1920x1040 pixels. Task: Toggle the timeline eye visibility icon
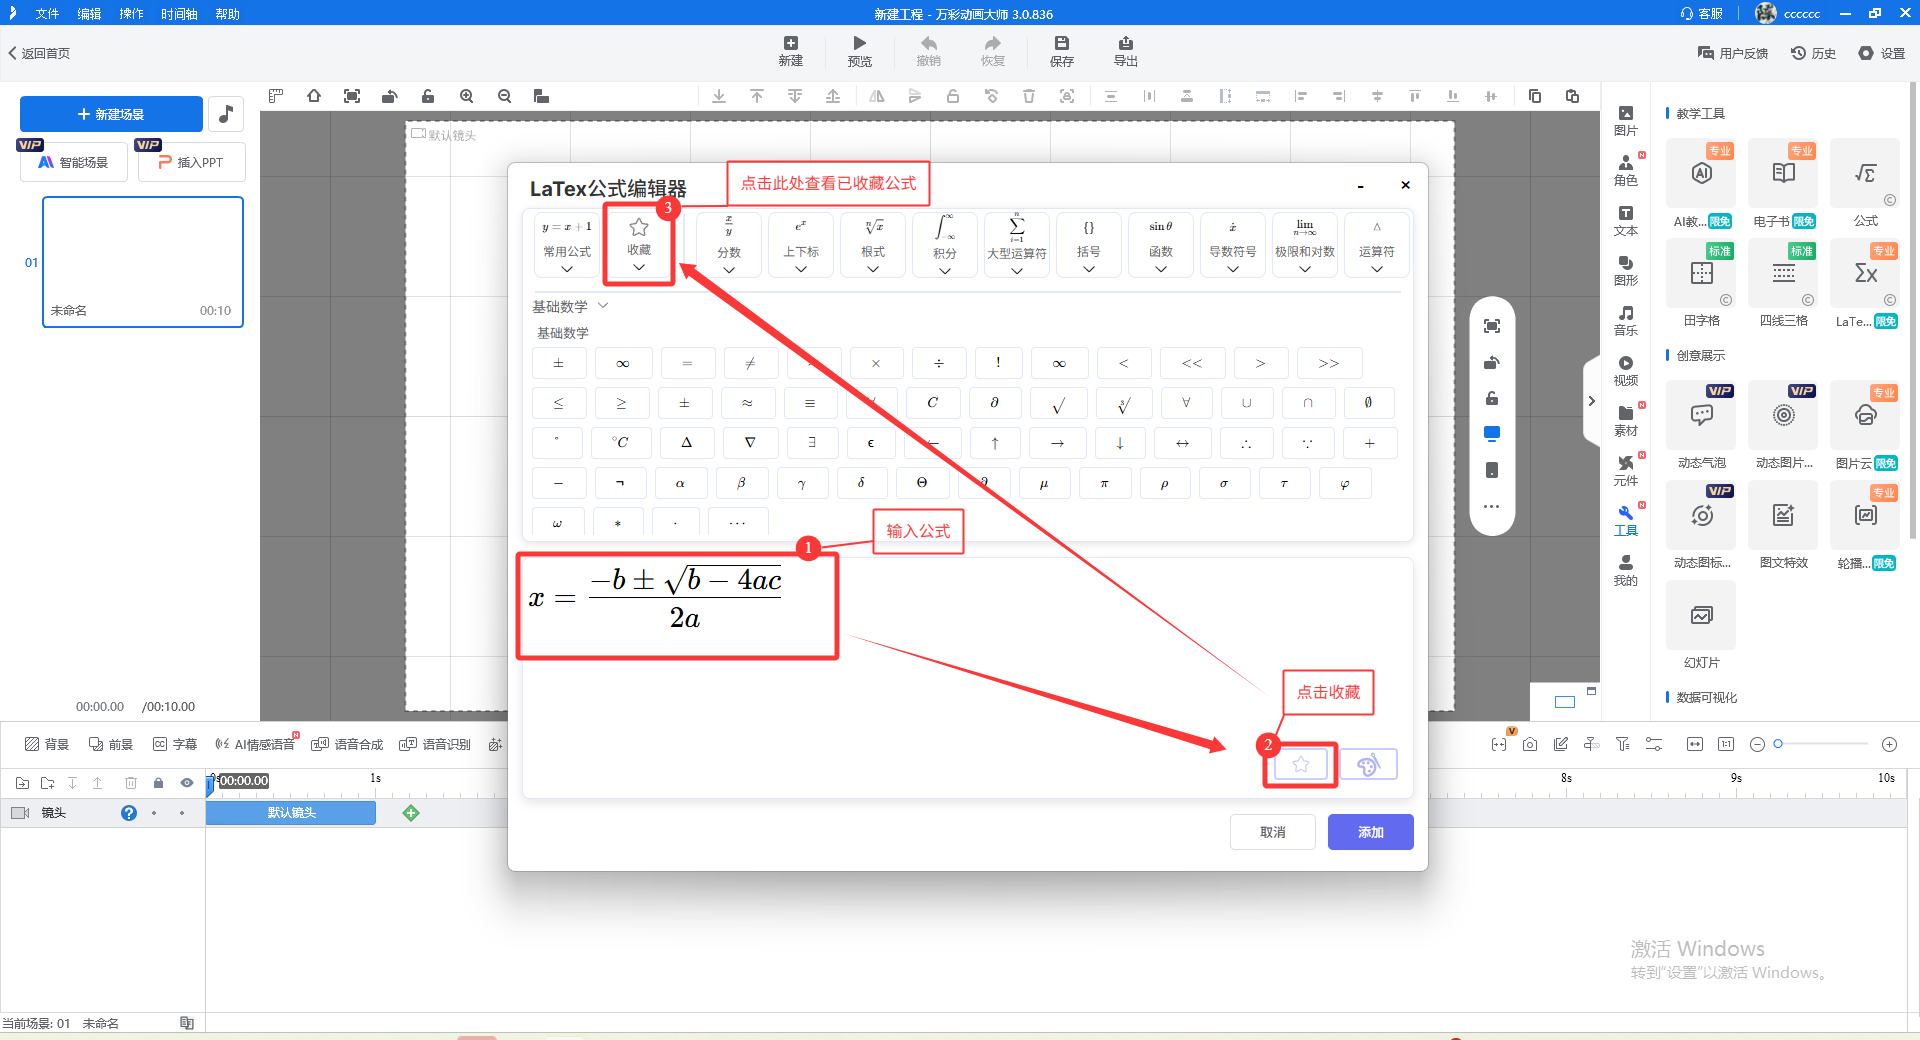(186, 783)
